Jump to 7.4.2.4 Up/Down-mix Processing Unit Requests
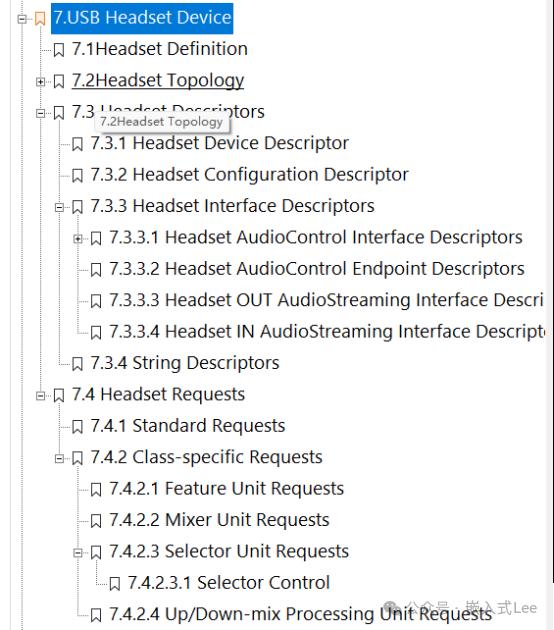 [301, 614]
